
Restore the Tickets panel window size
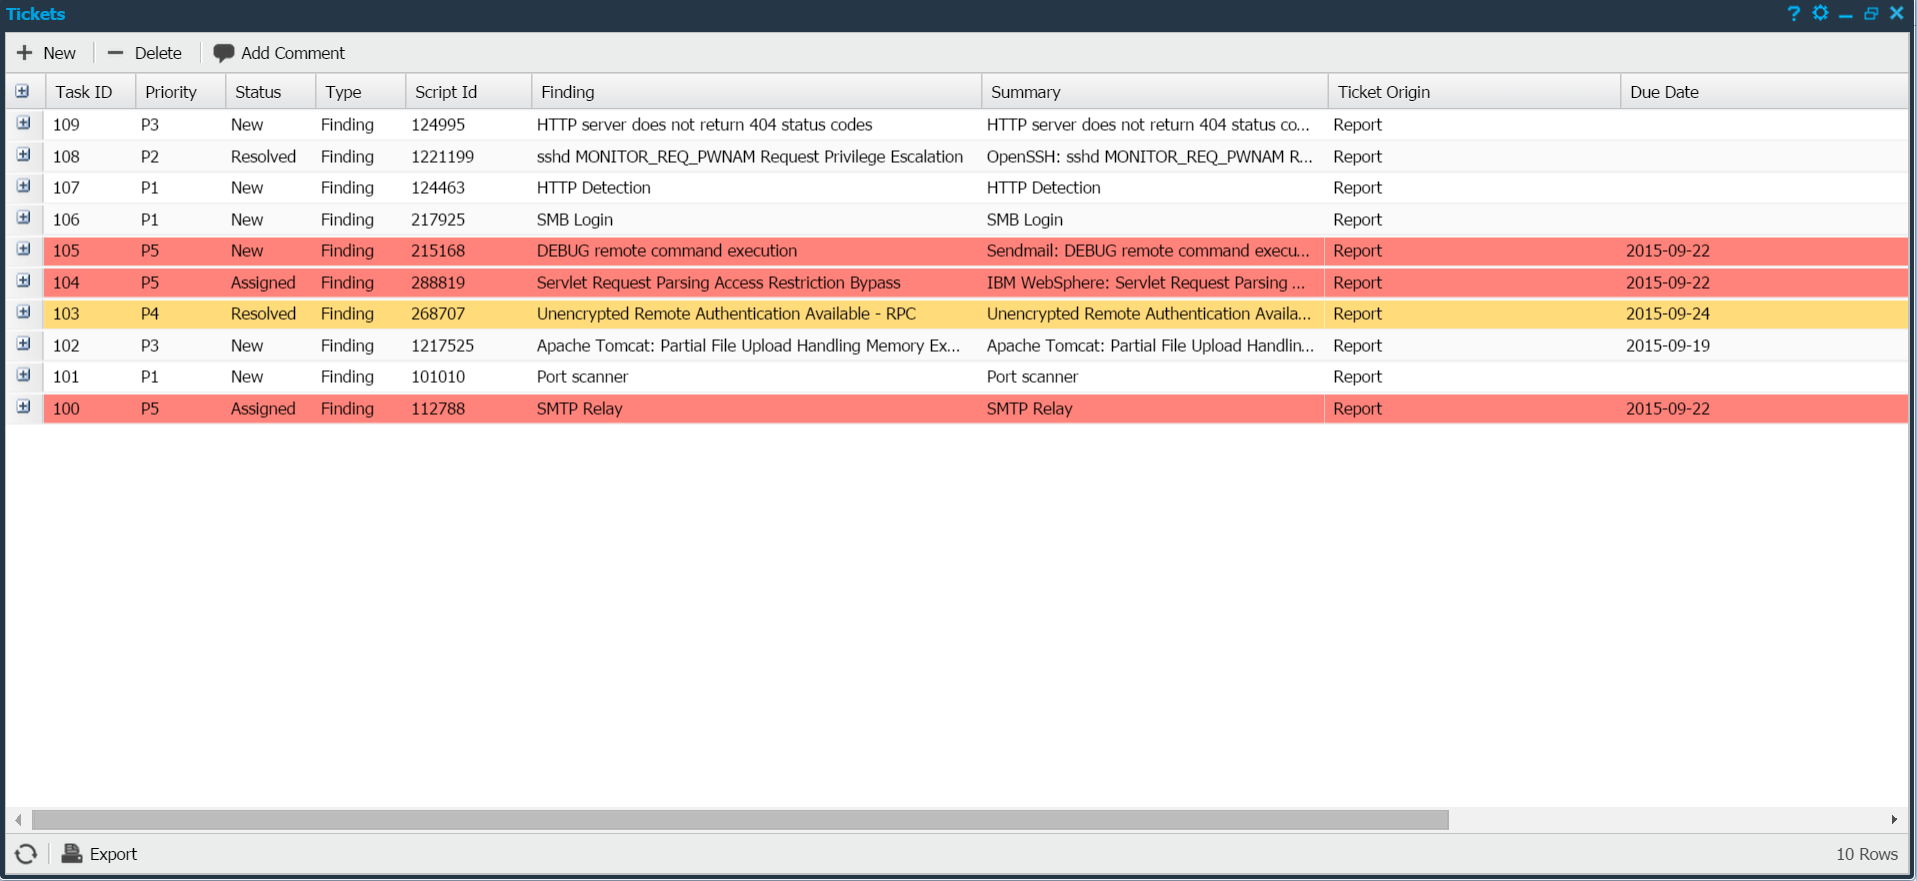(x=1871, y=13)
